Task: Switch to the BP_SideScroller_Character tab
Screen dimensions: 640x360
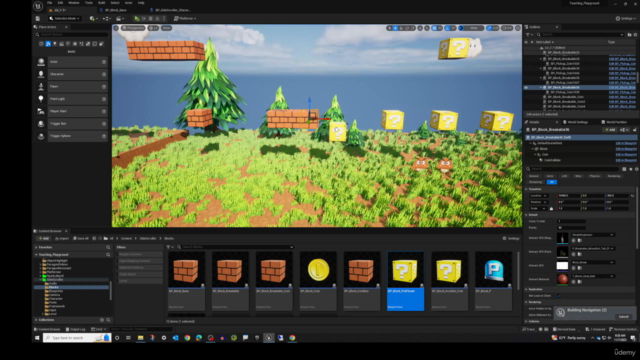Action: [171, 10]
